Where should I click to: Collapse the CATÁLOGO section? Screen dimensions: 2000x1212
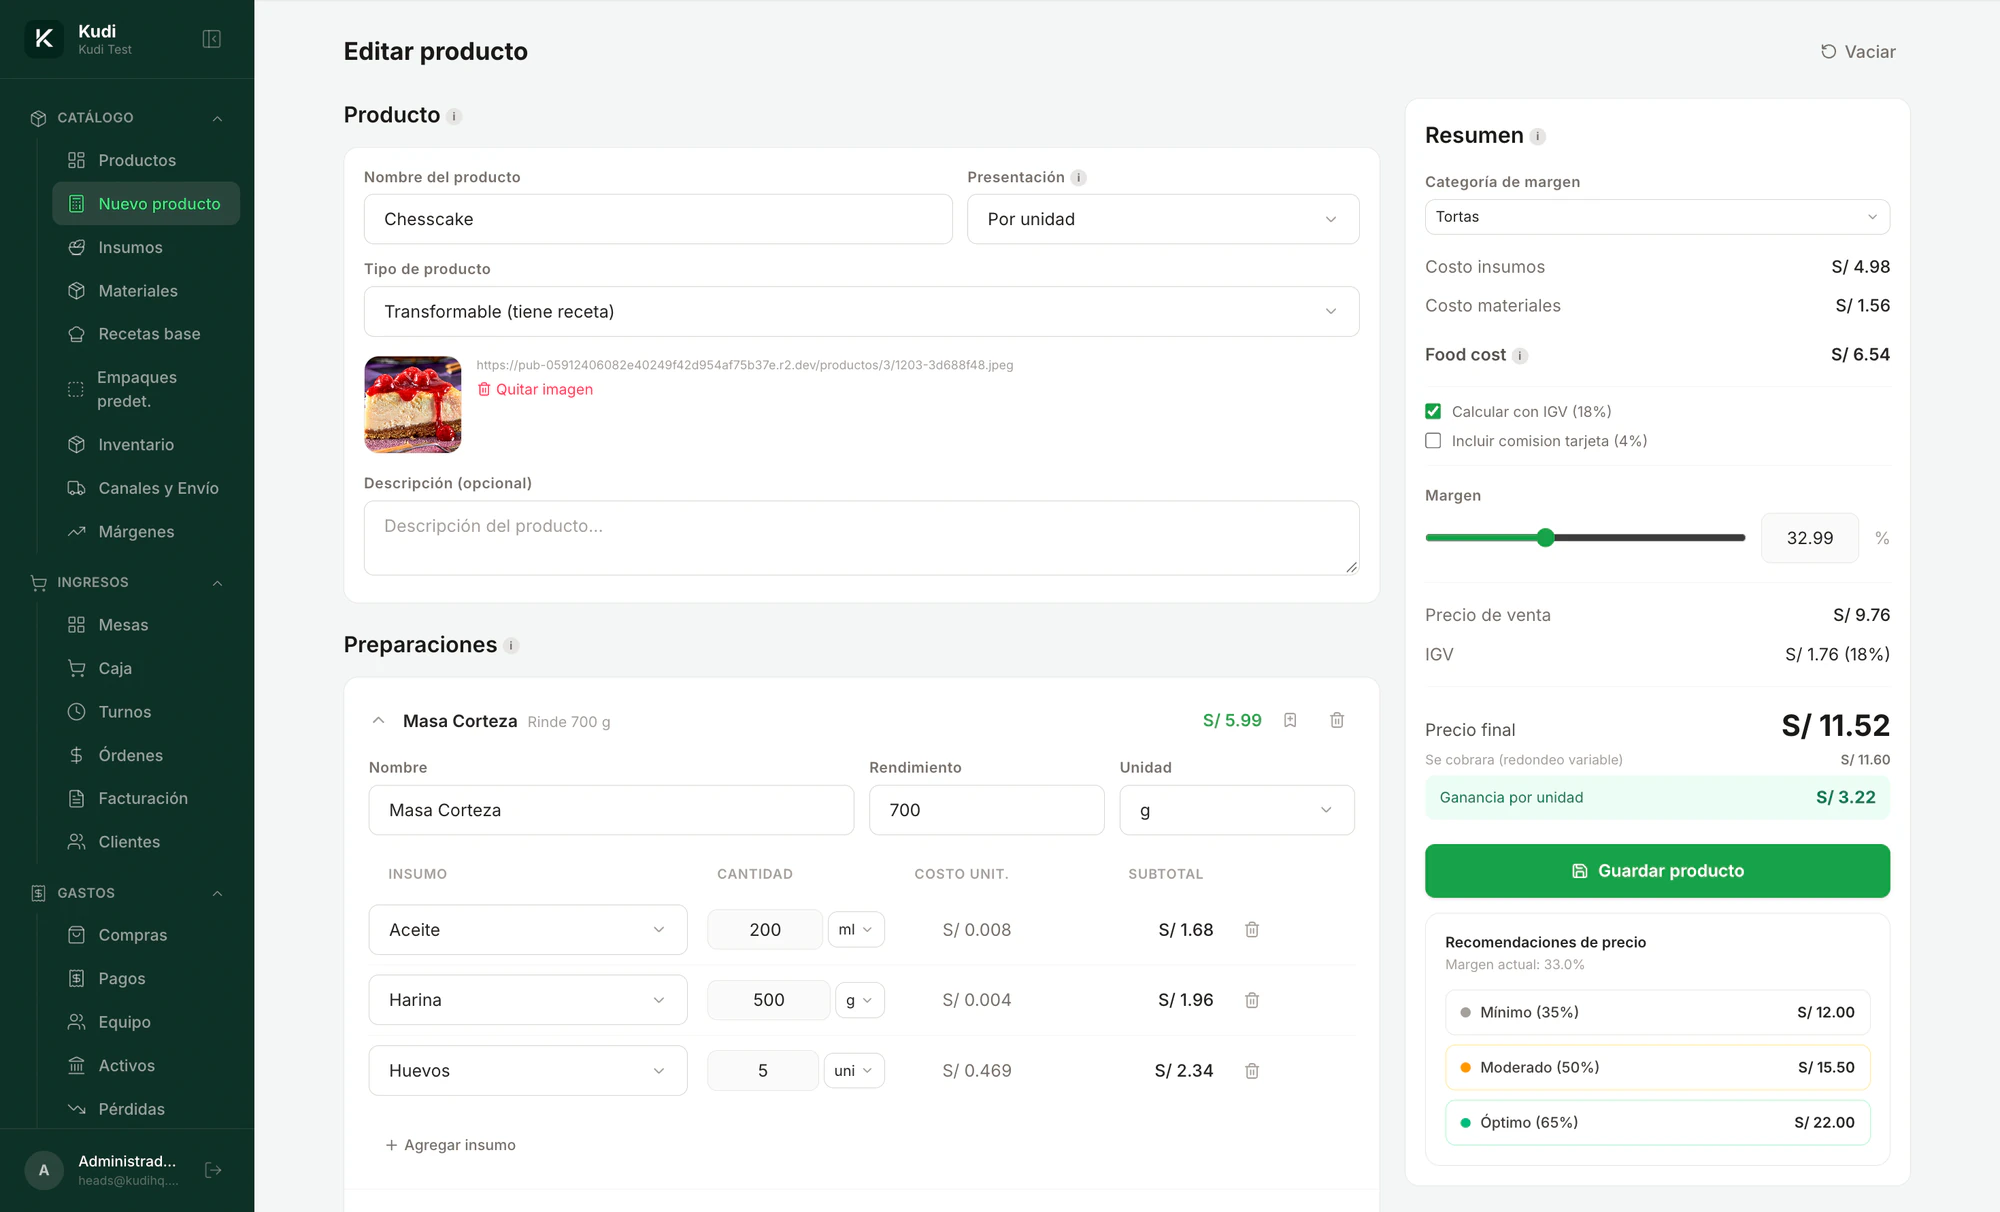[217, 118]
